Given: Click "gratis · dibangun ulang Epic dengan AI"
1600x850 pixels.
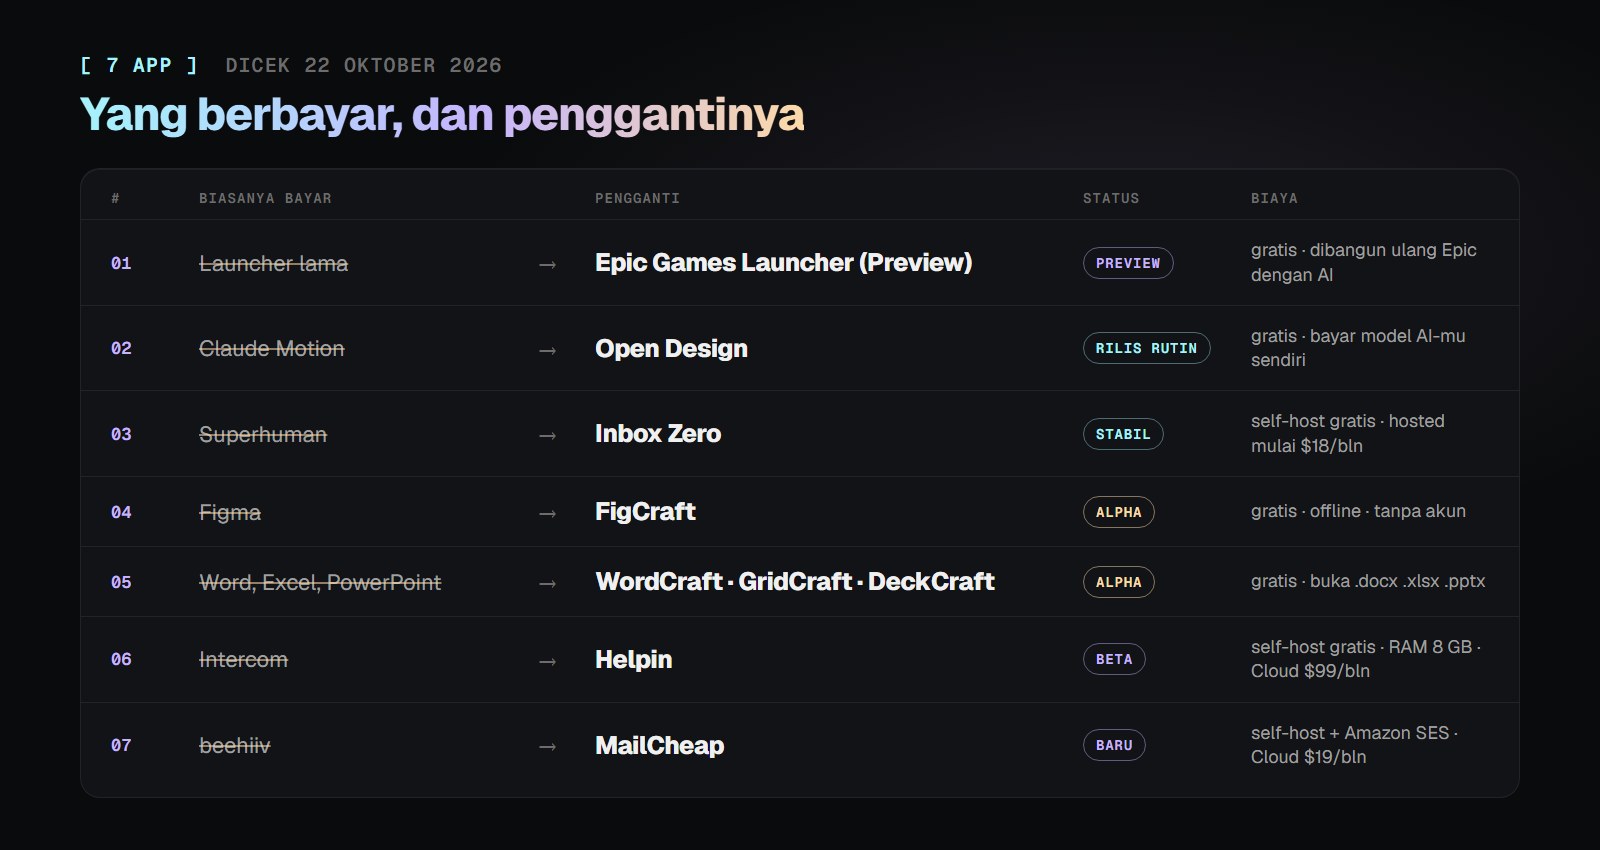Looking at the screenshot, I should tap(1364, 262).
